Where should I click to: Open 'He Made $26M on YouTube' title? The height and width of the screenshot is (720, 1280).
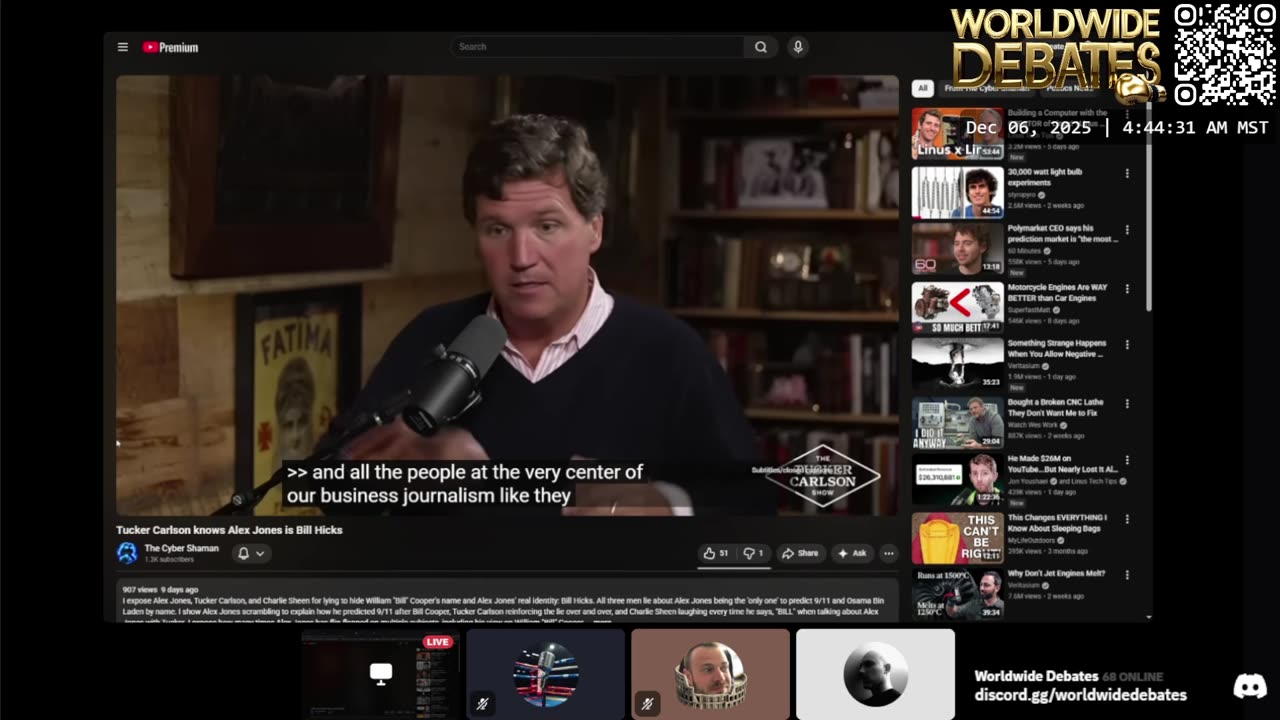tap(1062, 463)
